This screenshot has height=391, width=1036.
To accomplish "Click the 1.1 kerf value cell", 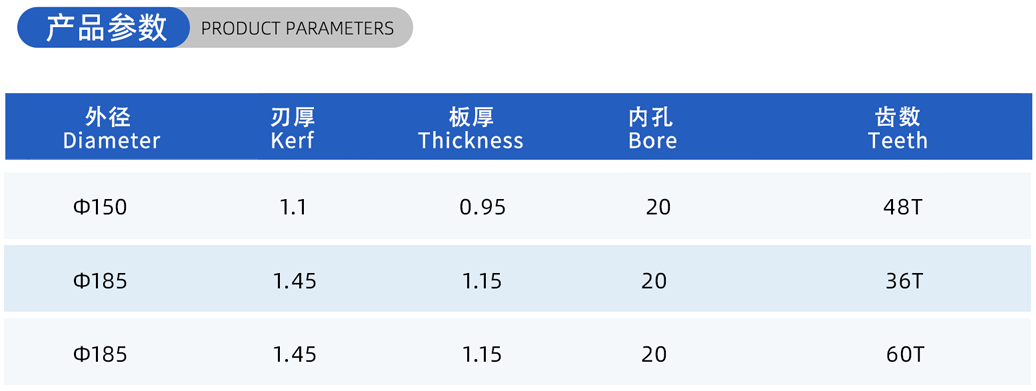I will pyautogui.click(x=293, y=207).
